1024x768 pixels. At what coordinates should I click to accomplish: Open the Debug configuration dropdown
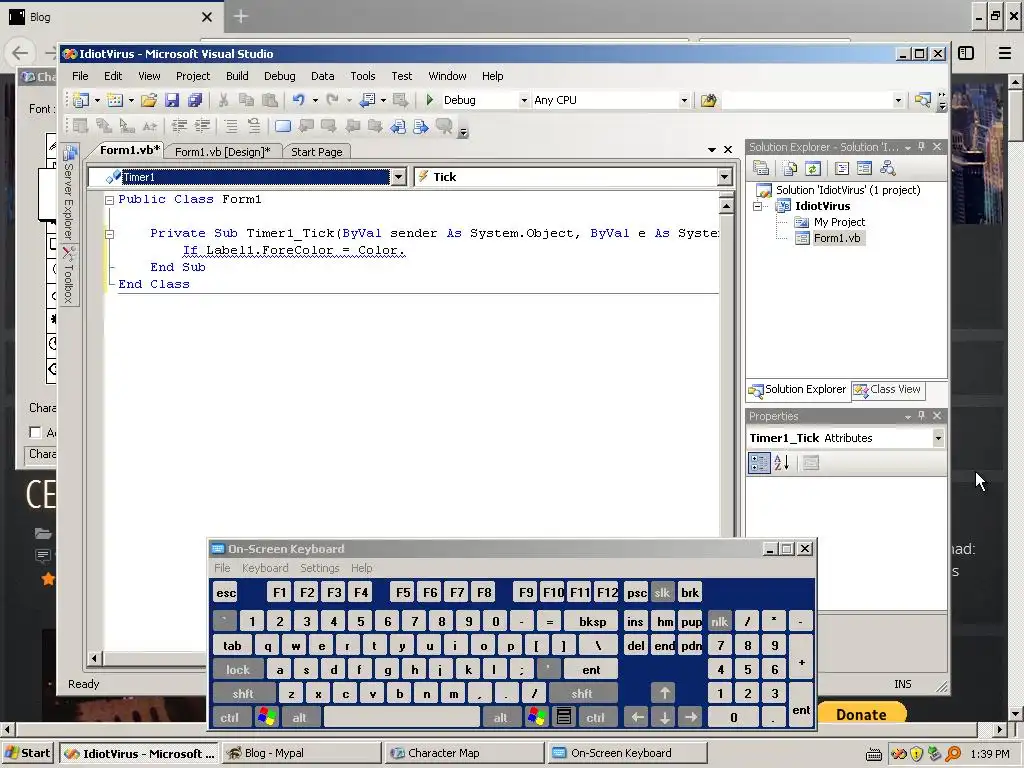(x=524, y=101)
